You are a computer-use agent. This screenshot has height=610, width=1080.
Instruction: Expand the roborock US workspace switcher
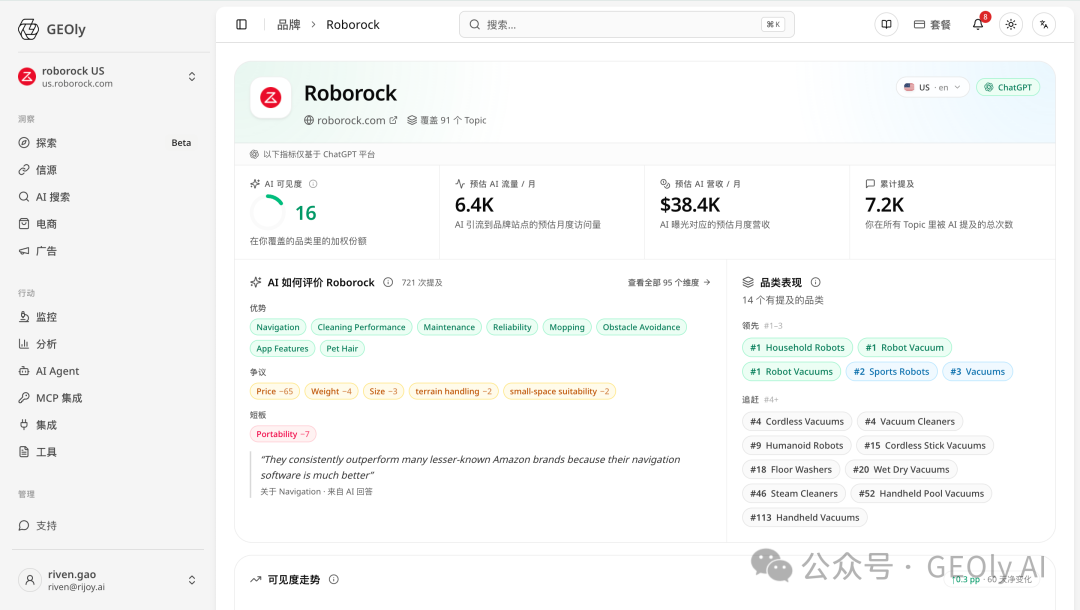tap(192, 76)
